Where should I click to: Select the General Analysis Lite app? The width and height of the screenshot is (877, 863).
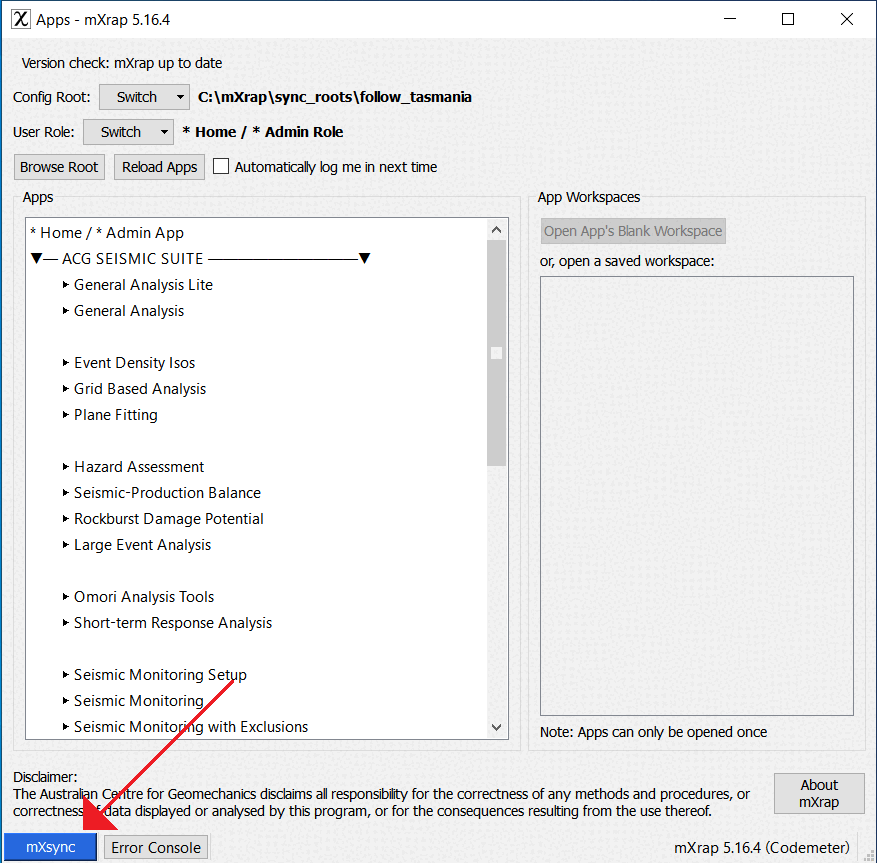pyautogui.click(x=143, y=285)
